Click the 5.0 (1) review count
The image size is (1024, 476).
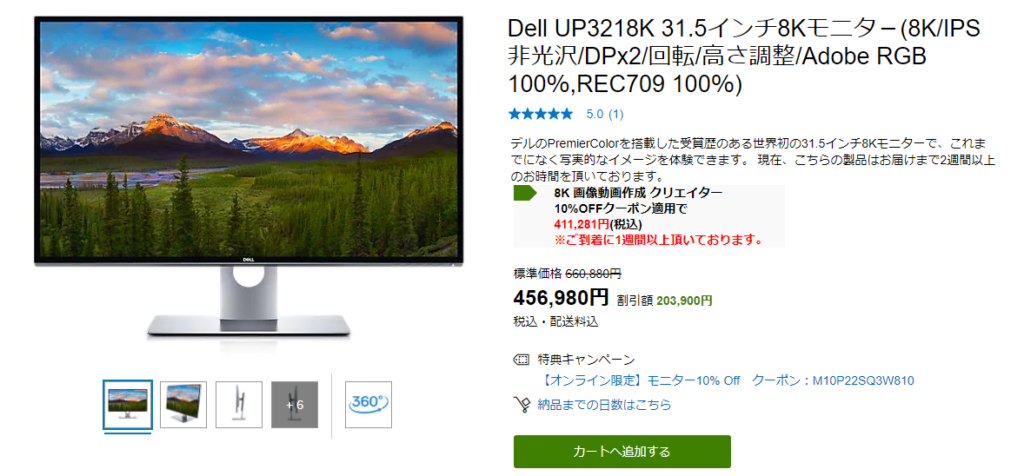(x=605, y=114)
